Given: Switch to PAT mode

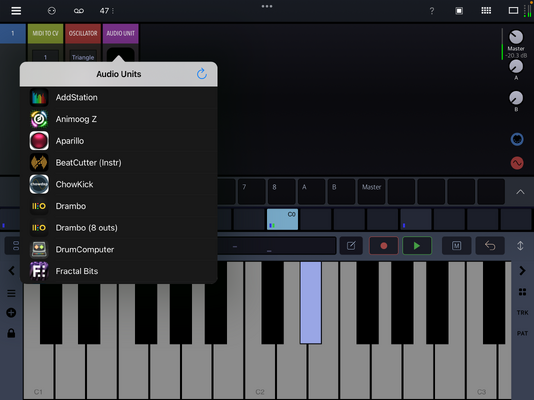Looking at the screenshot, I should (522, 333).
